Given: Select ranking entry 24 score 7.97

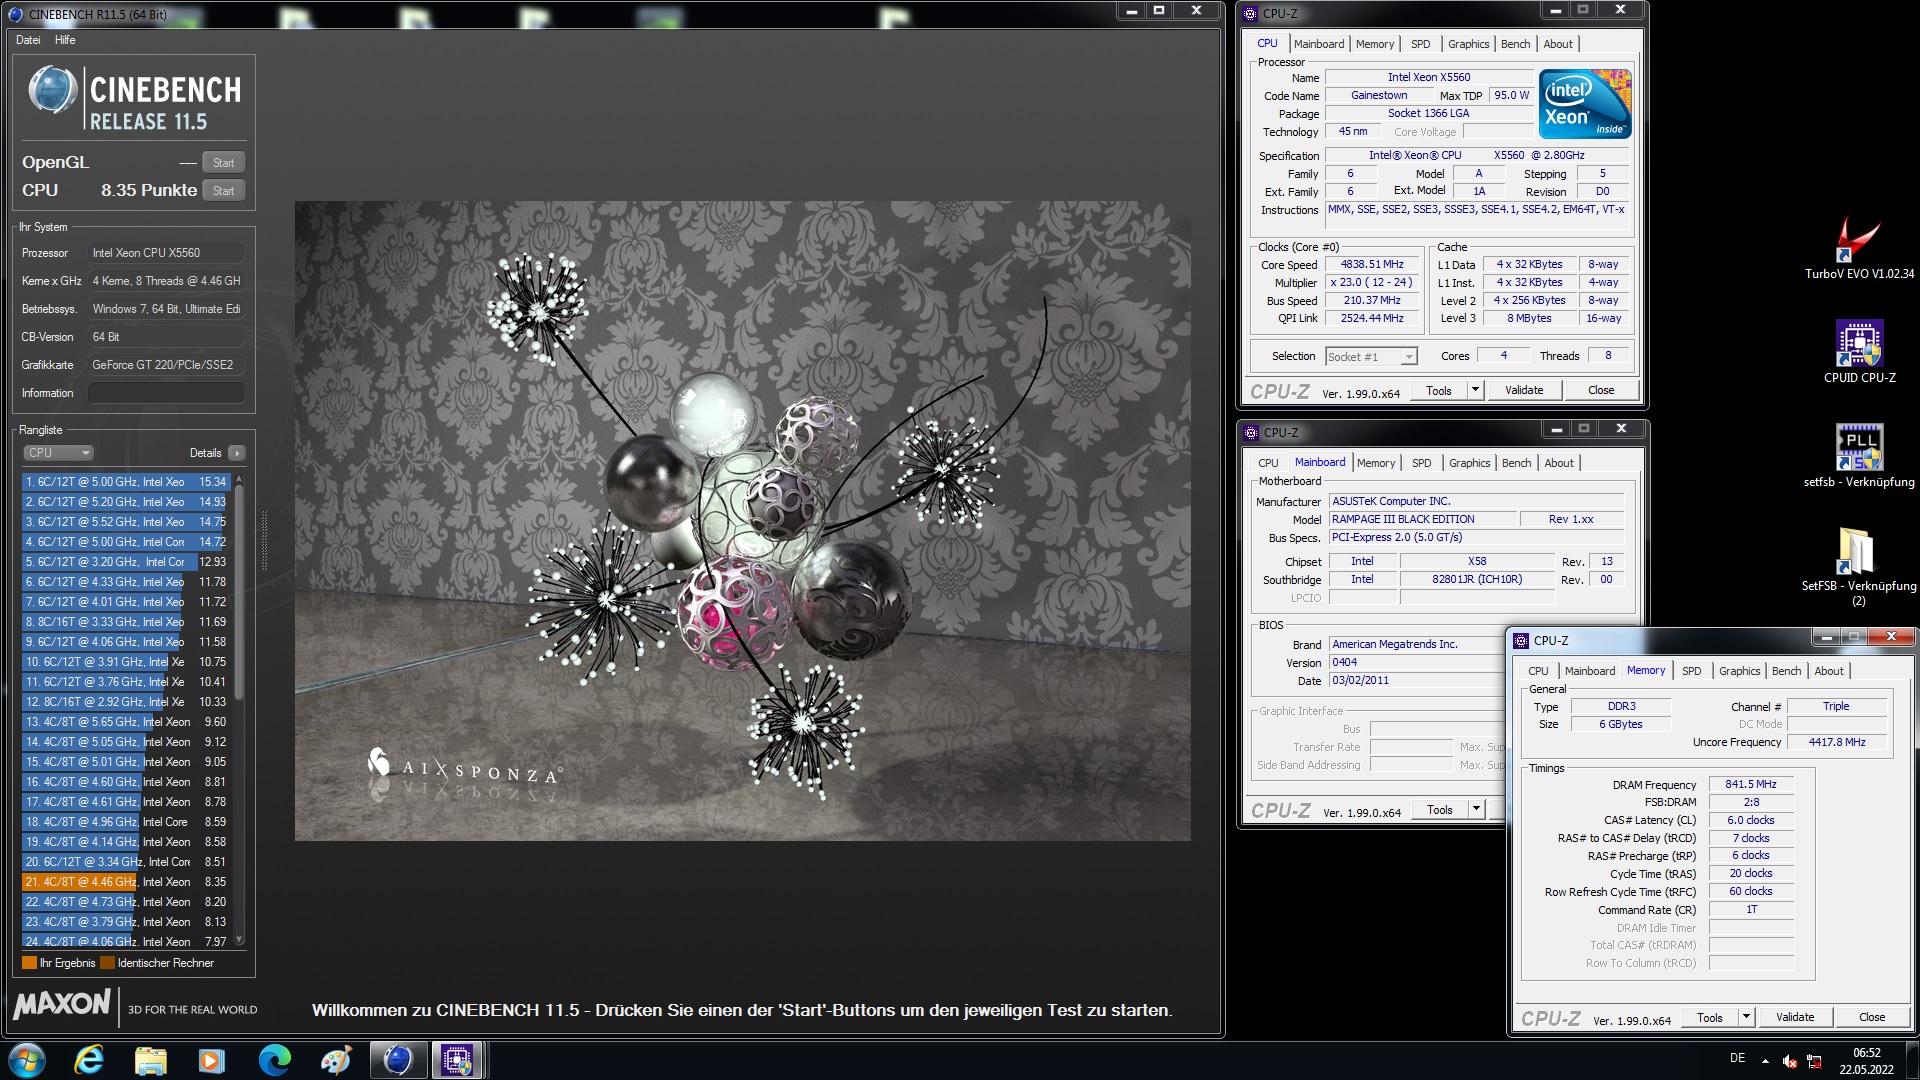Looking at the screenshot, I should 126,942.
